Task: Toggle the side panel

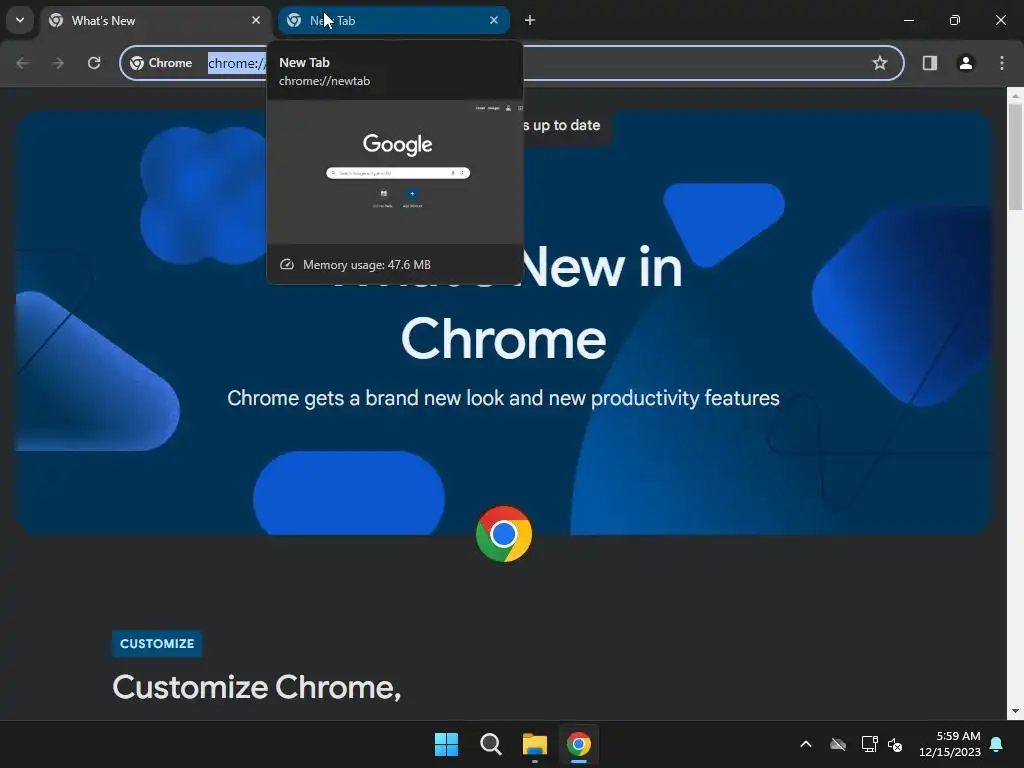Action: (930, 63)
